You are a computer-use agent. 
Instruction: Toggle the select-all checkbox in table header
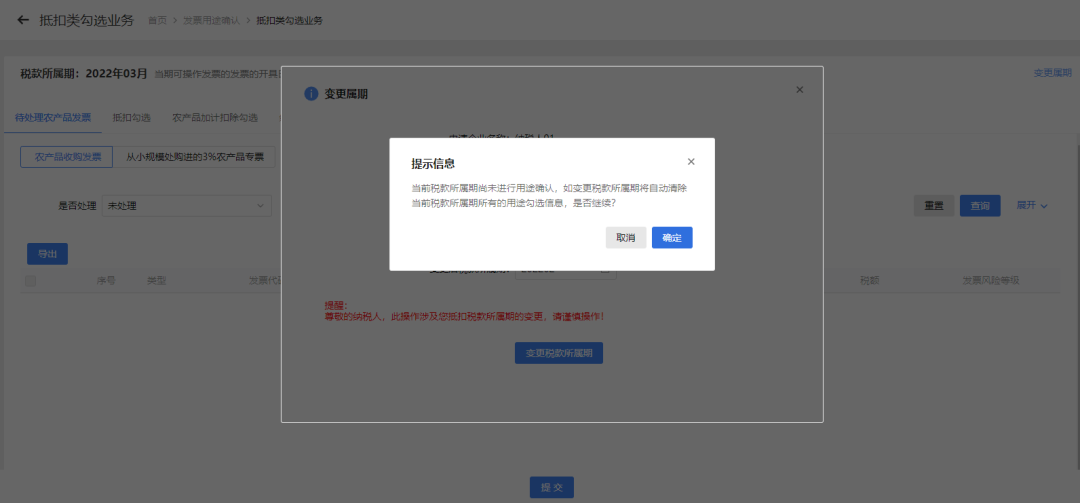[x=30, y=280]
